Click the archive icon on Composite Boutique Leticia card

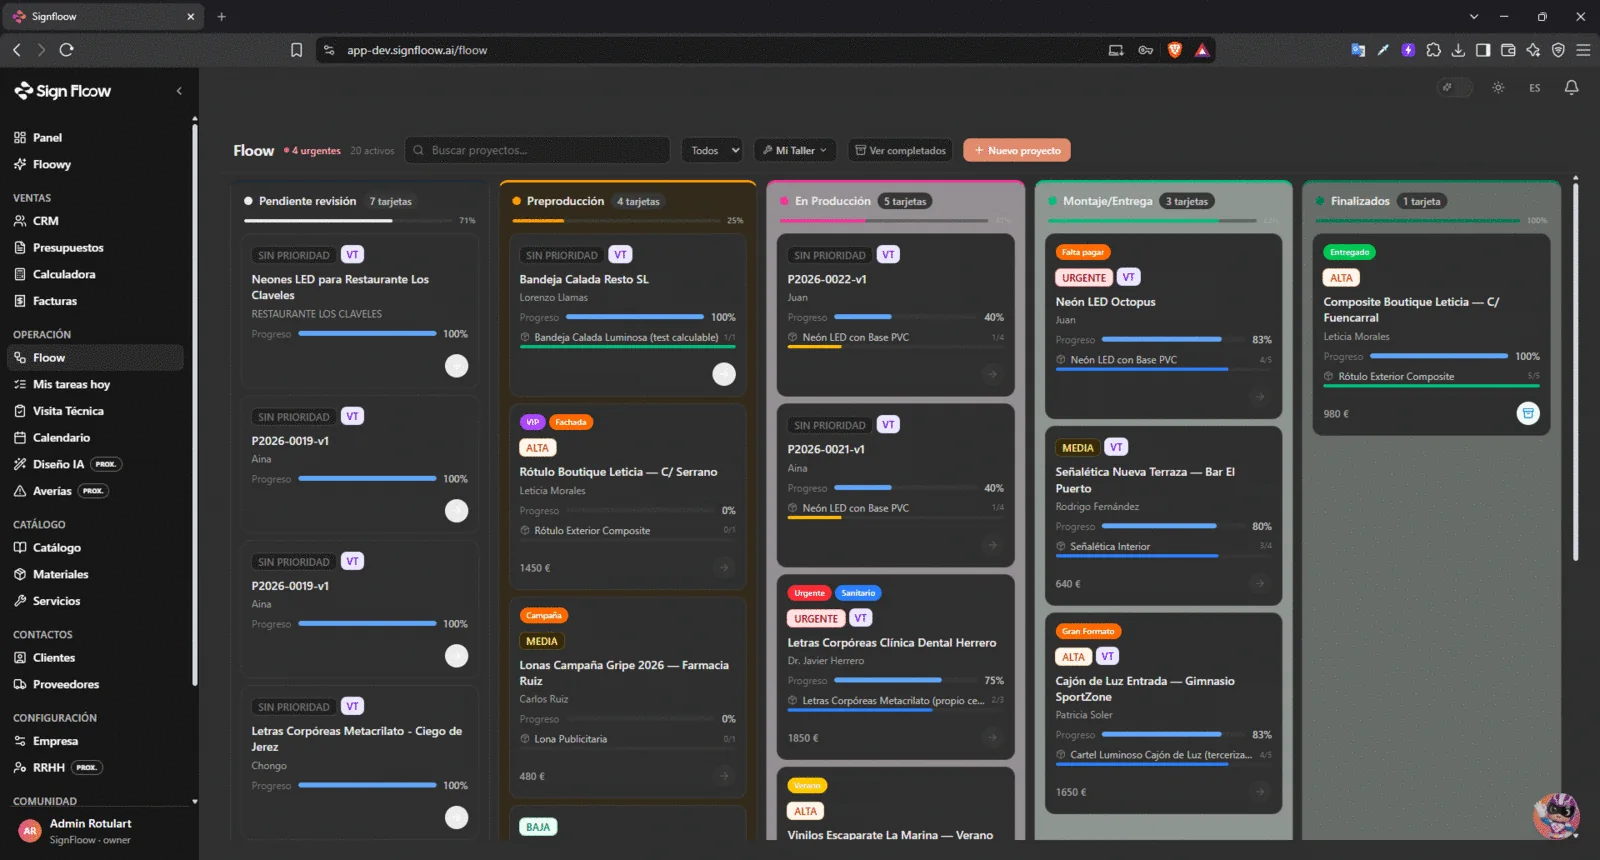point(1528,413)
